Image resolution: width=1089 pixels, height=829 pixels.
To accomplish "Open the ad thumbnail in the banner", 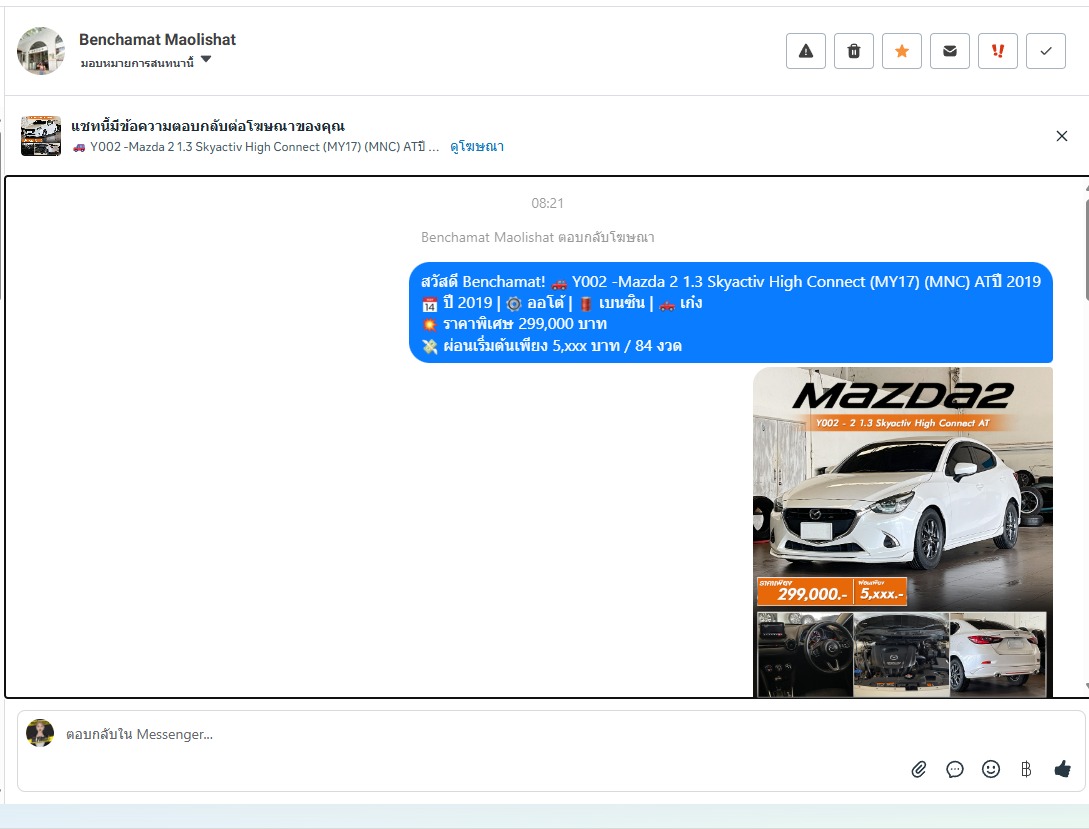I will (x=41, y=135).
